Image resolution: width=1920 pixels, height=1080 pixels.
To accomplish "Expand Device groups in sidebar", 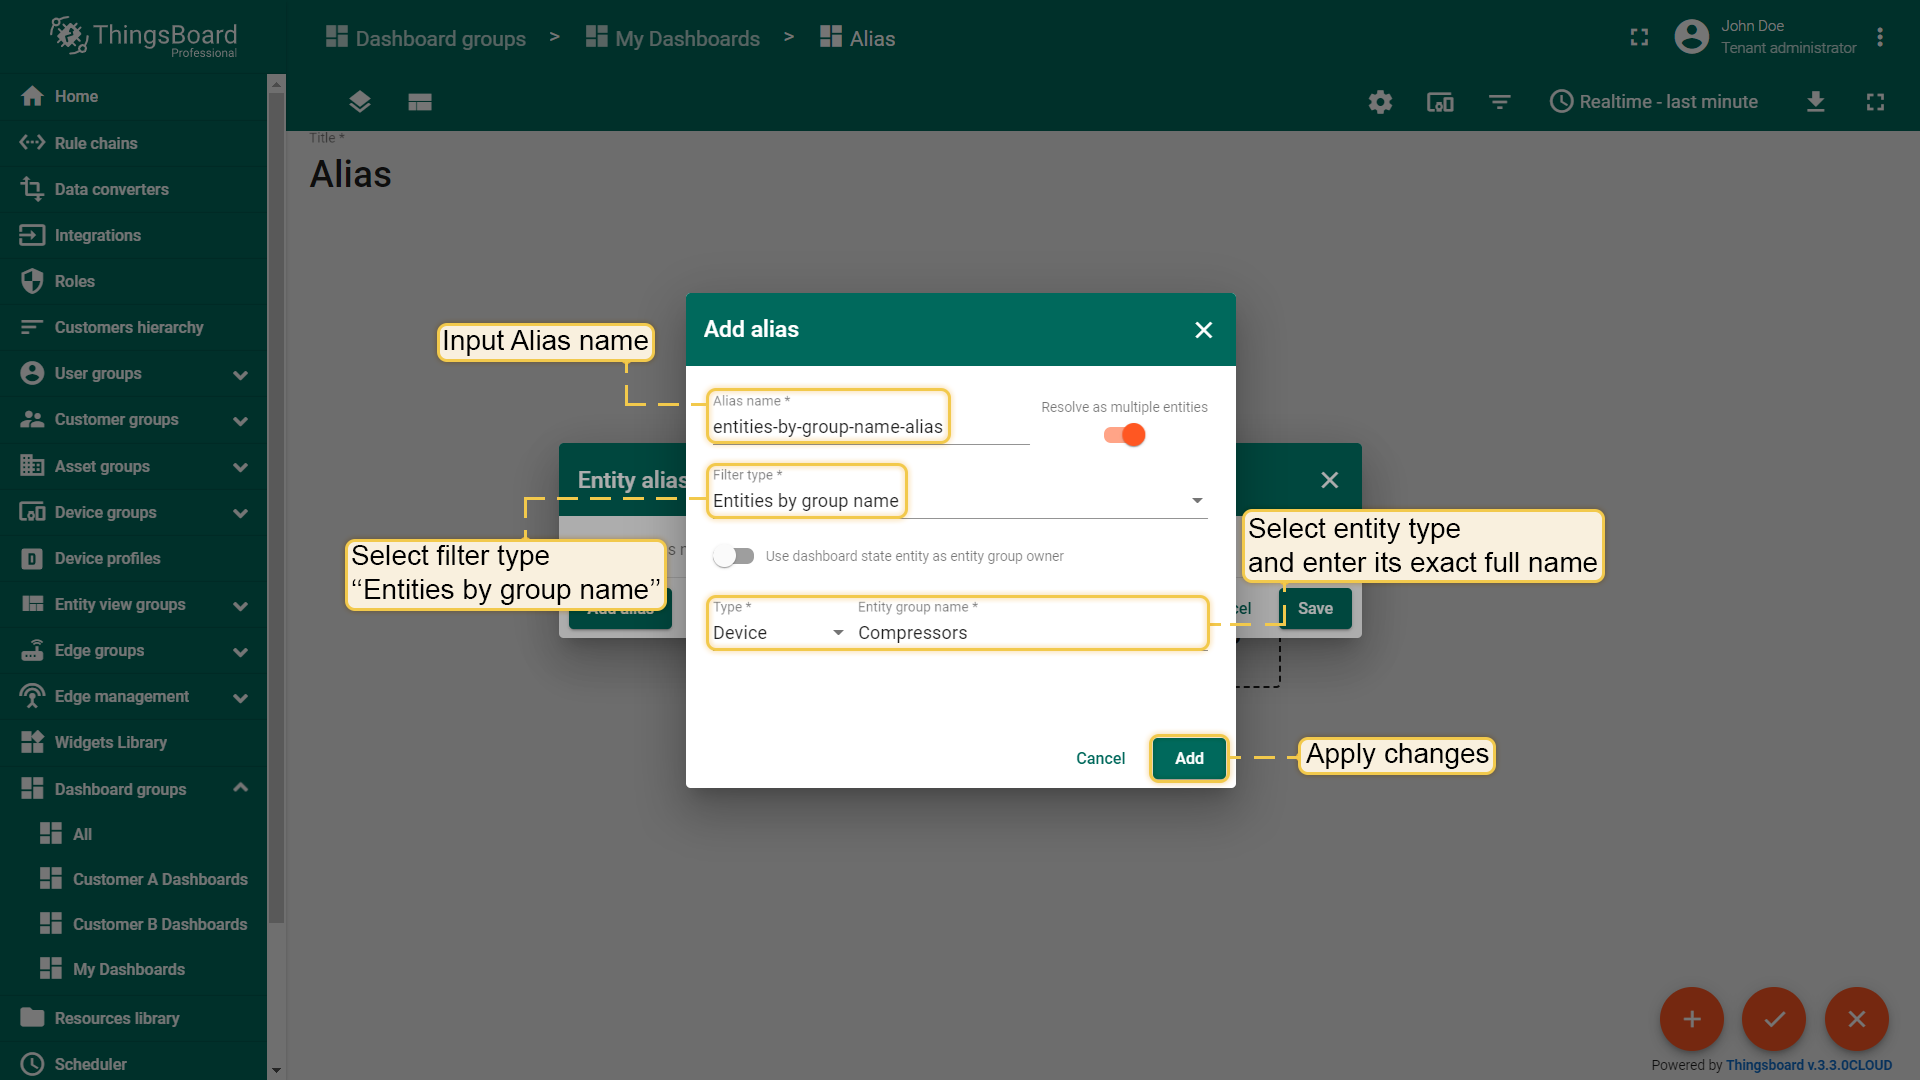I will (x=240, y=513).
